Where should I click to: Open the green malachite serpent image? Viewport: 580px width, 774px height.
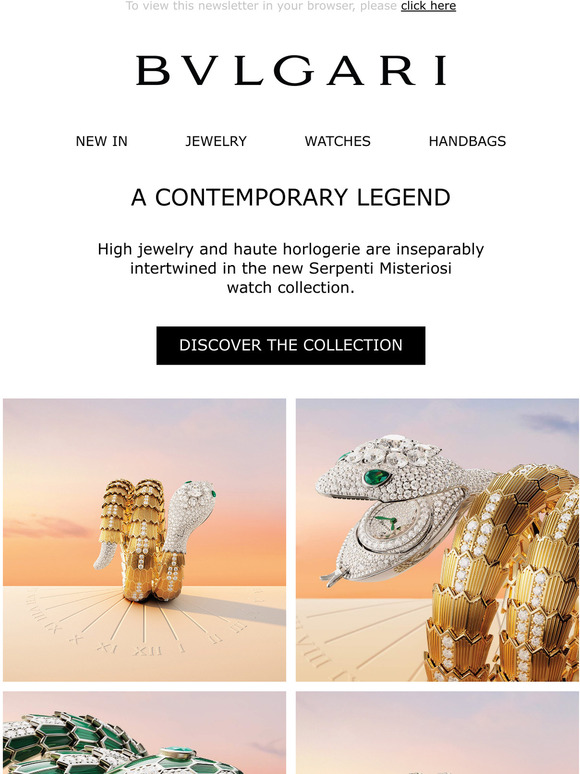pos(144,733)
